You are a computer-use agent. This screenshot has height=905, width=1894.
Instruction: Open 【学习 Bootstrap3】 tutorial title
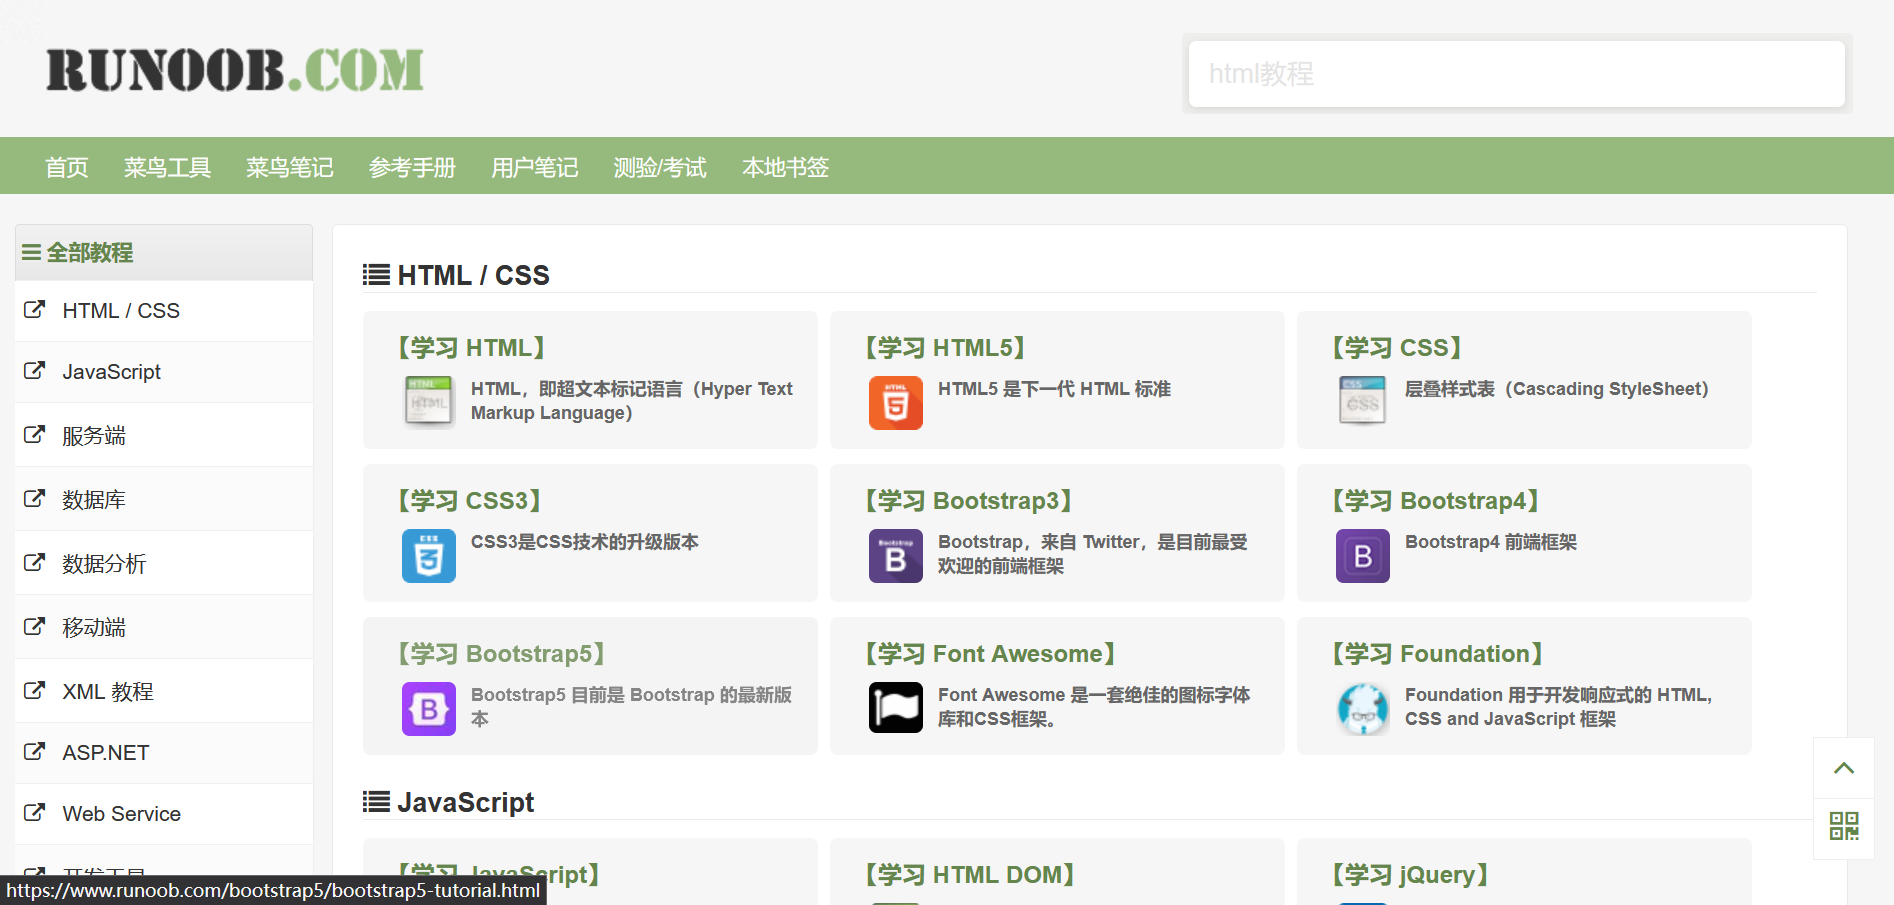click(x=969, y=501)
